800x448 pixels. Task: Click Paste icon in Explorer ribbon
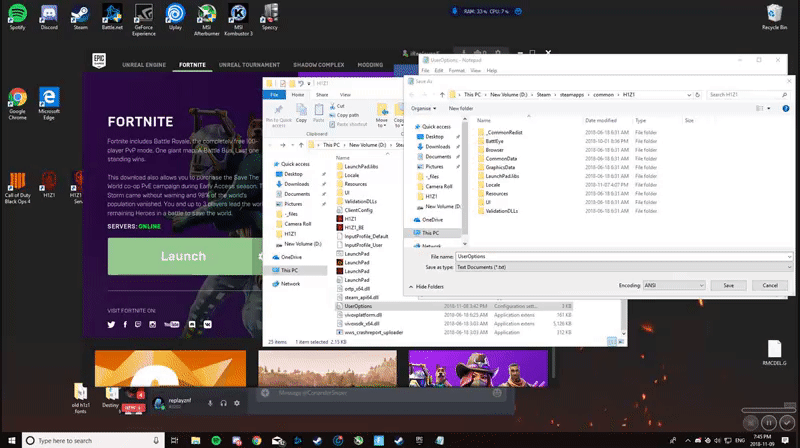pos(318,113)
